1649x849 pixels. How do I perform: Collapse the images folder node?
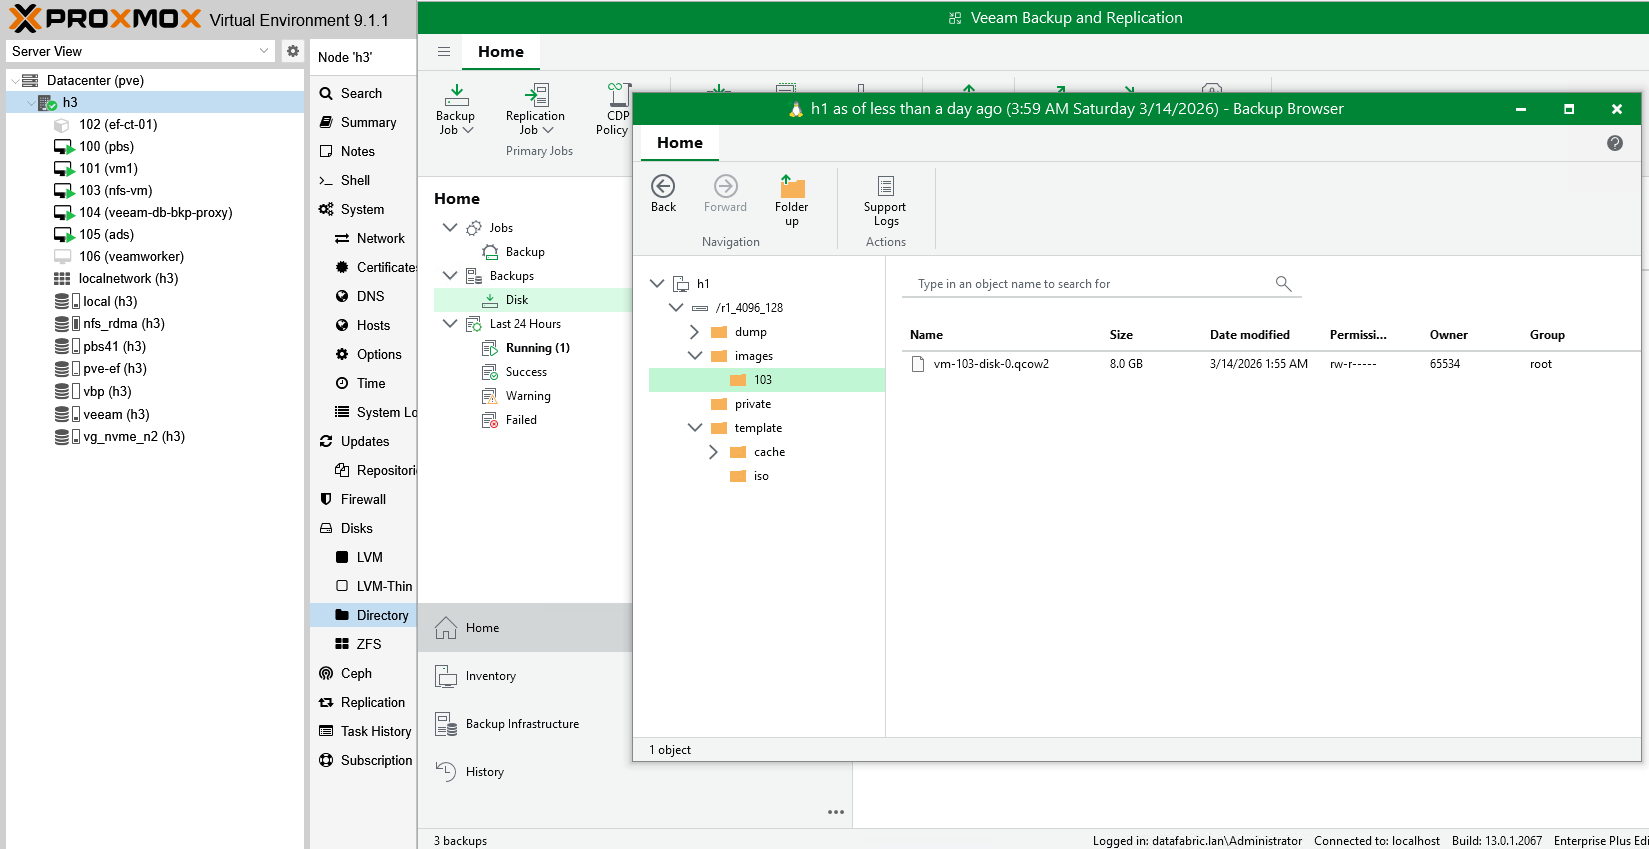click(695, 356)
